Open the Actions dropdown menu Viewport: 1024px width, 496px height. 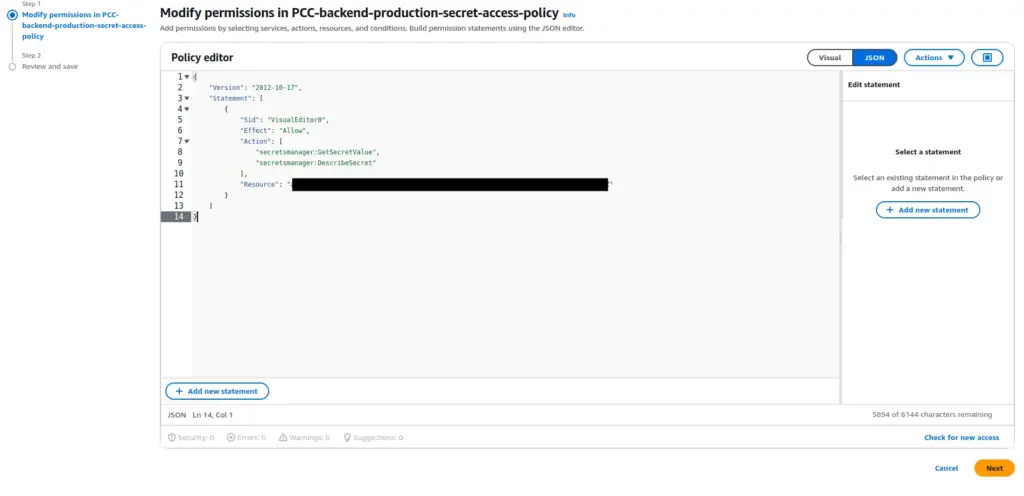point(934,58)
